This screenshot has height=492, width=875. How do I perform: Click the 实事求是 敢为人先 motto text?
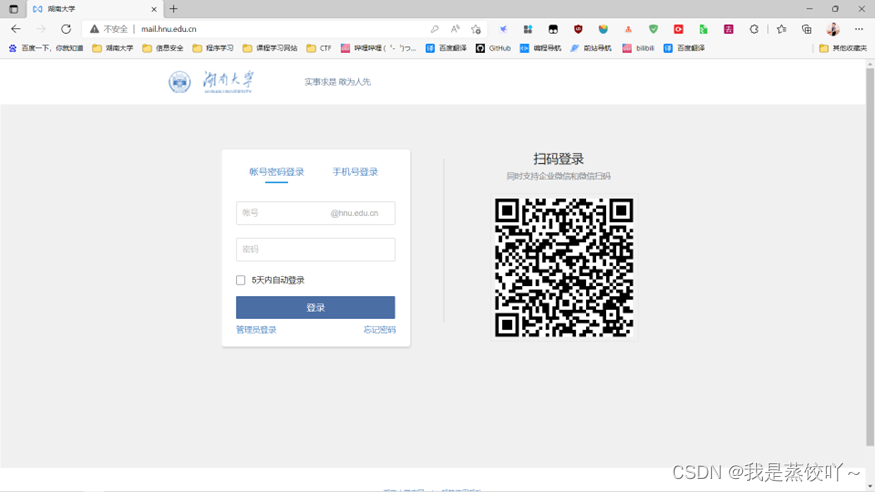tap(338, 82)
